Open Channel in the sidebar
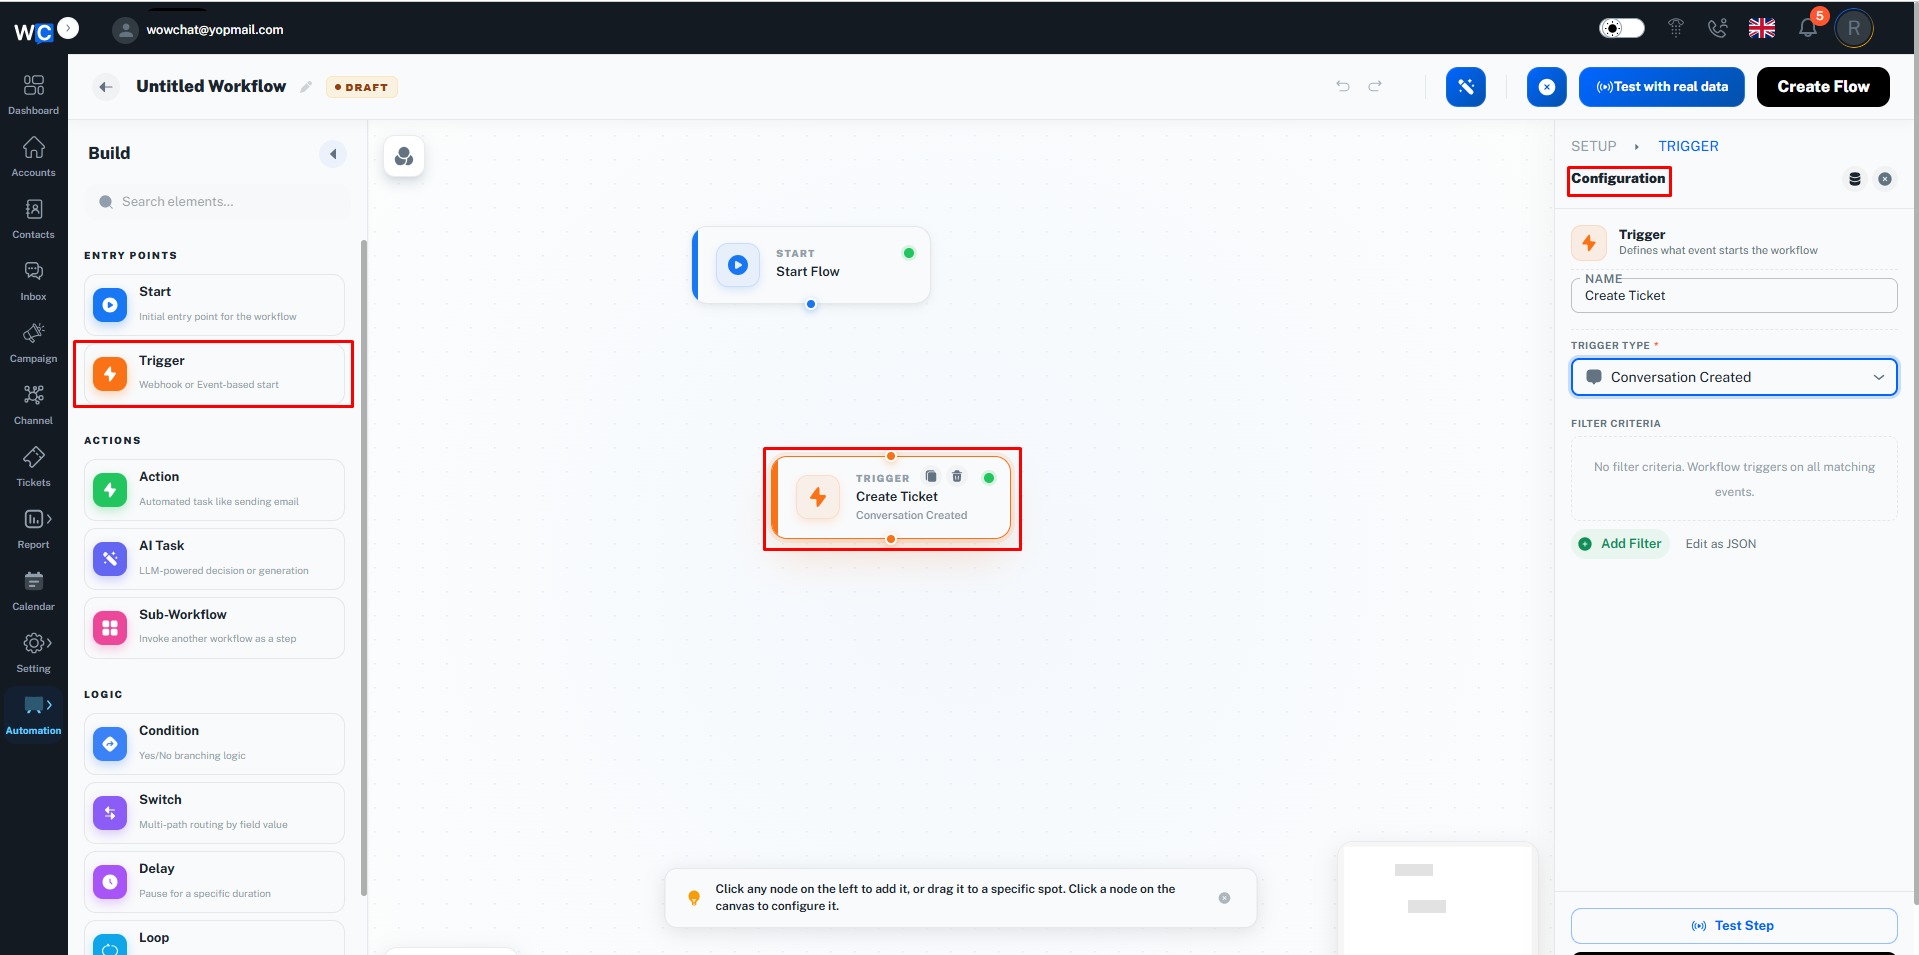This screenshot has width=1919, height=955. coord(33,404)
